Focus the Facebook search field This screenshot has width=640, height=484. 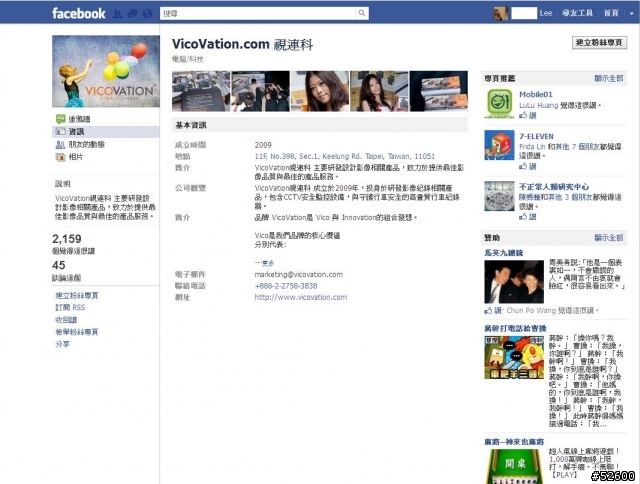pyautogui.click(x=258, y=13)
